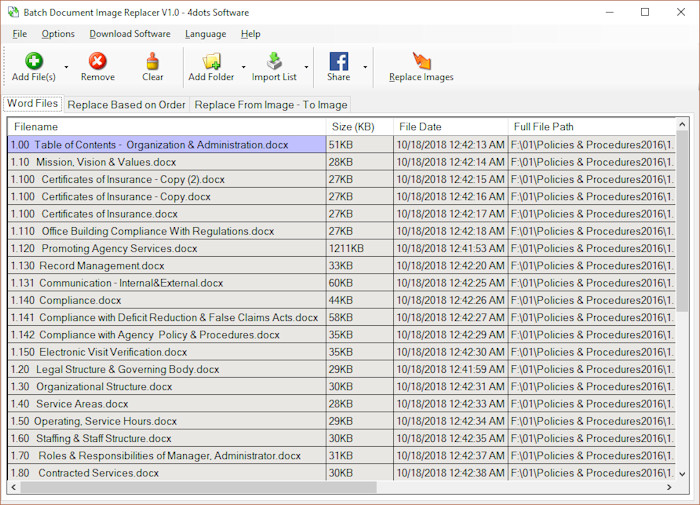
Task: Click the 58KB size cell
Action: (x=360, y=317)
